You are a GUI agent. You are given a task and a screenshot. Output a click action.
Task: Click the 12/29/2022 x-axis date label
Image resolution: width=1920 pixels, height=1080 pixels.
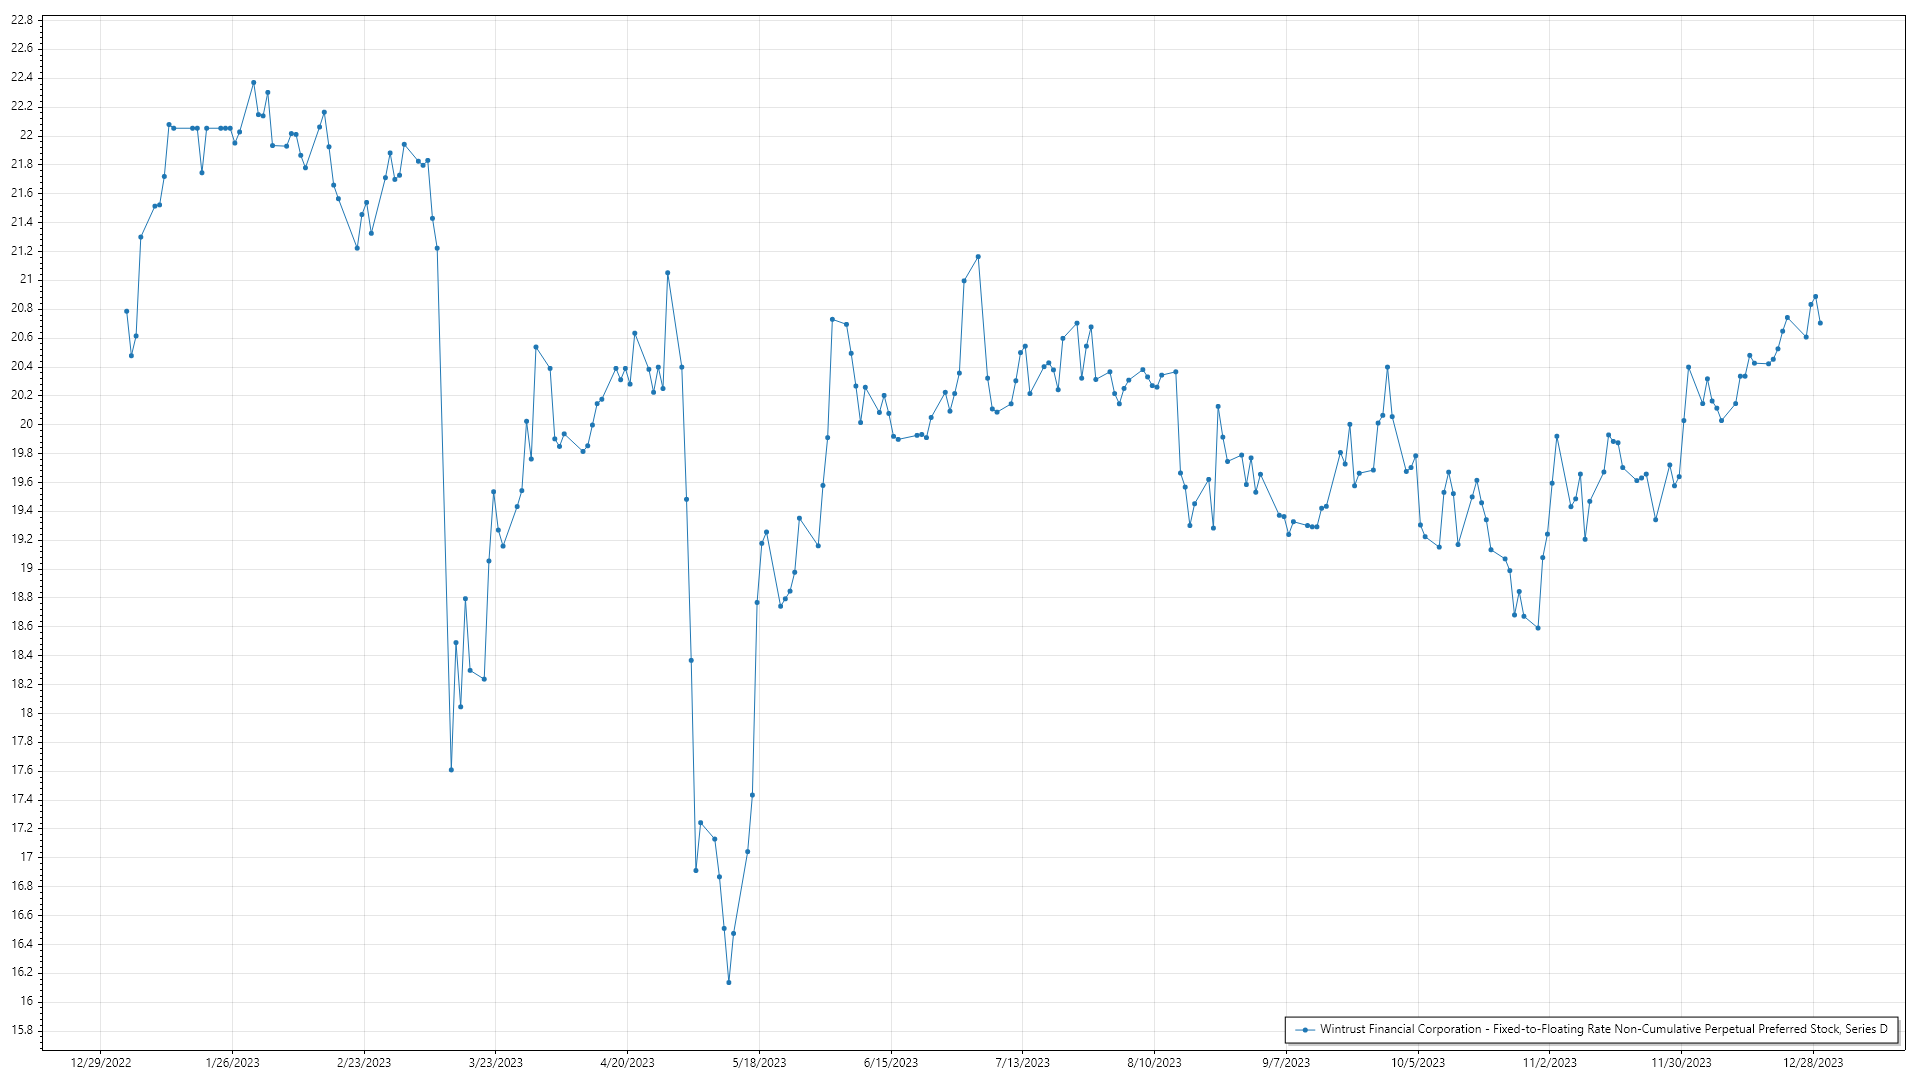tap(101, 1063)
